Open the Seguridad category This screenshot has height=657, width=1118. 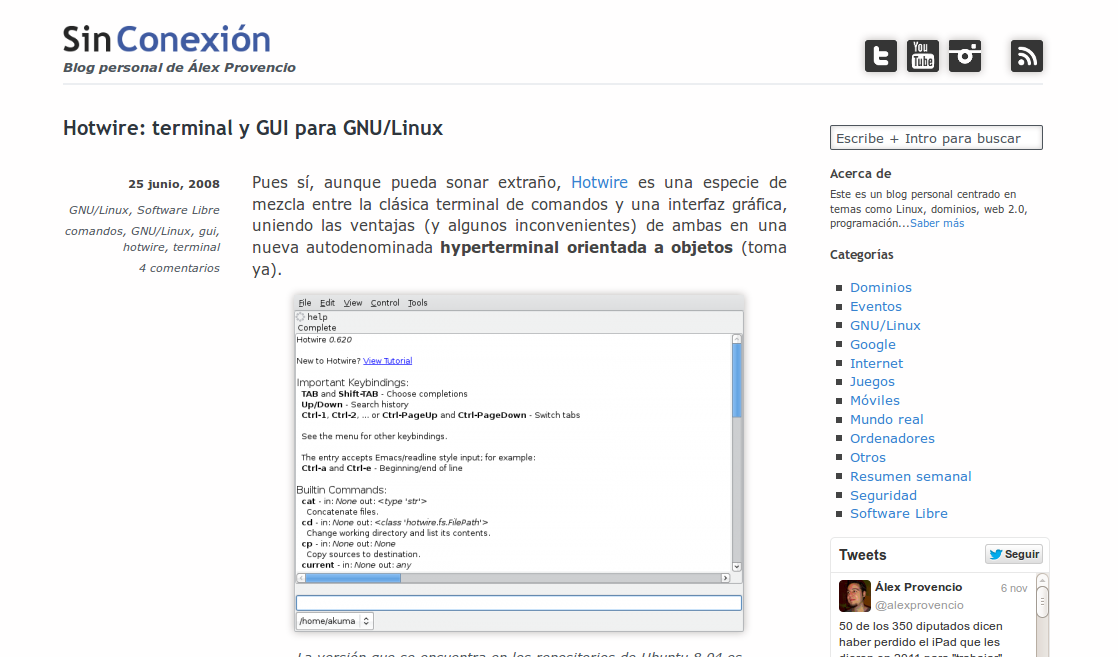click(x=883, y=495)
